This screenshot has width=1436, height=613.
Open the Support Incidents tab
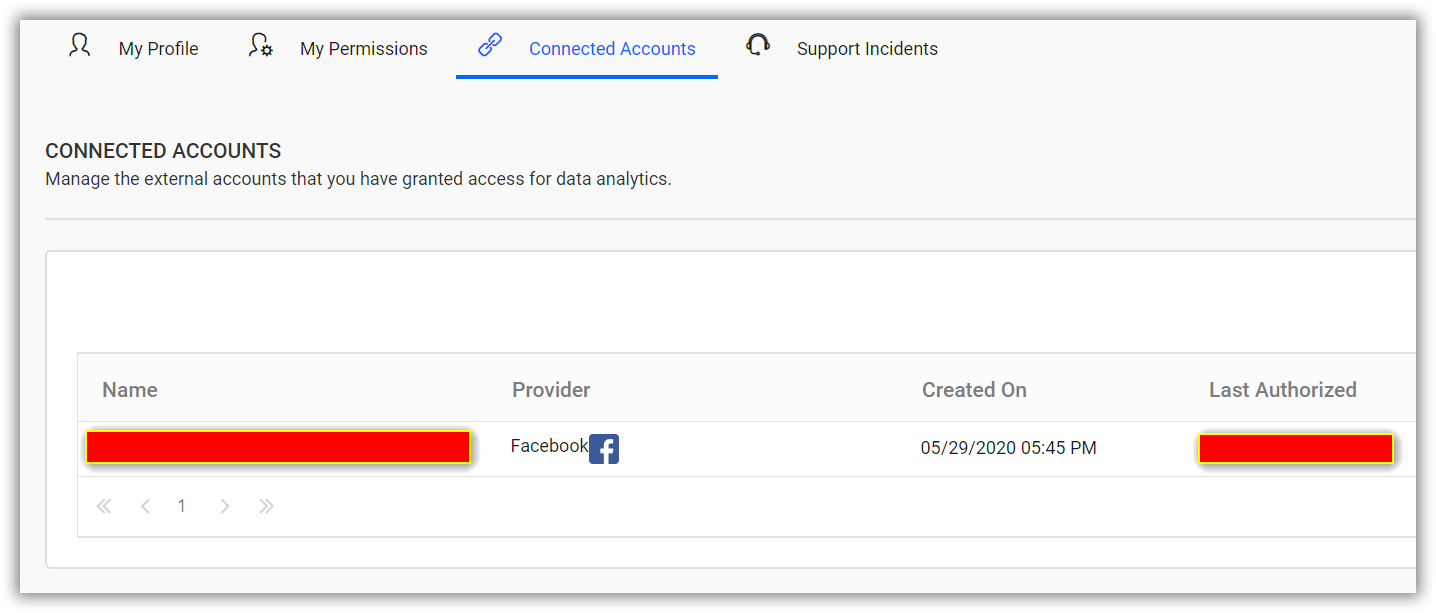pyautogui.click(x=866, y=48)
